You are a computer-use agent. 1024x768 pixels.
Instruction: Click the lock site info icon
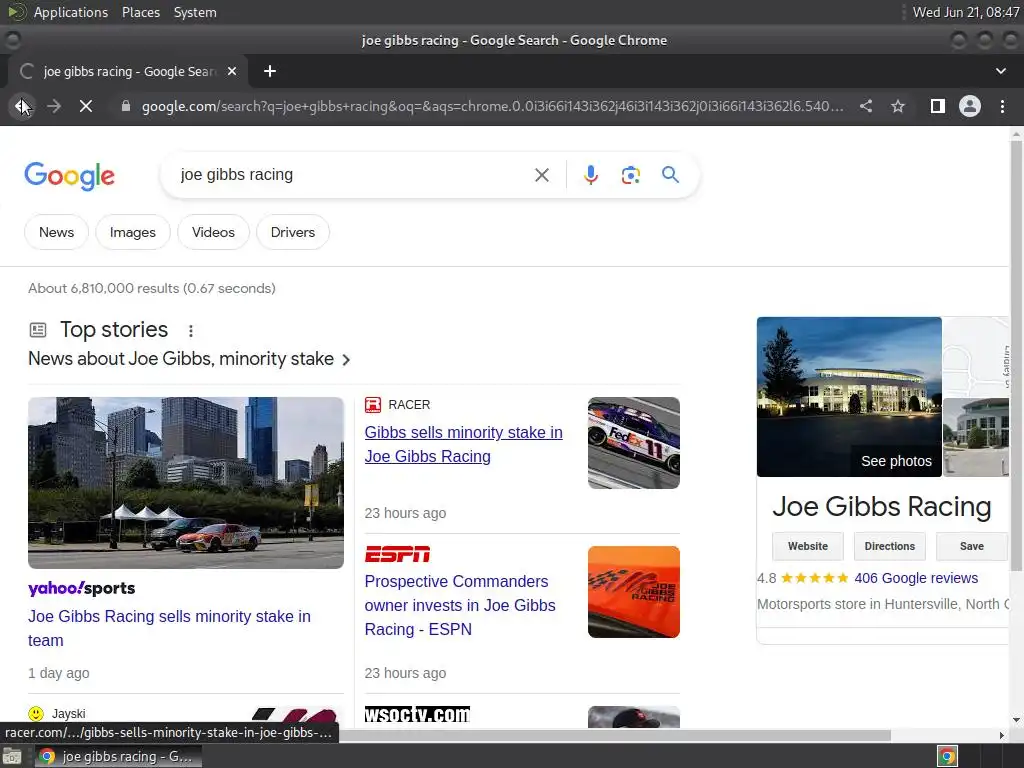click(x=126, y=106)
